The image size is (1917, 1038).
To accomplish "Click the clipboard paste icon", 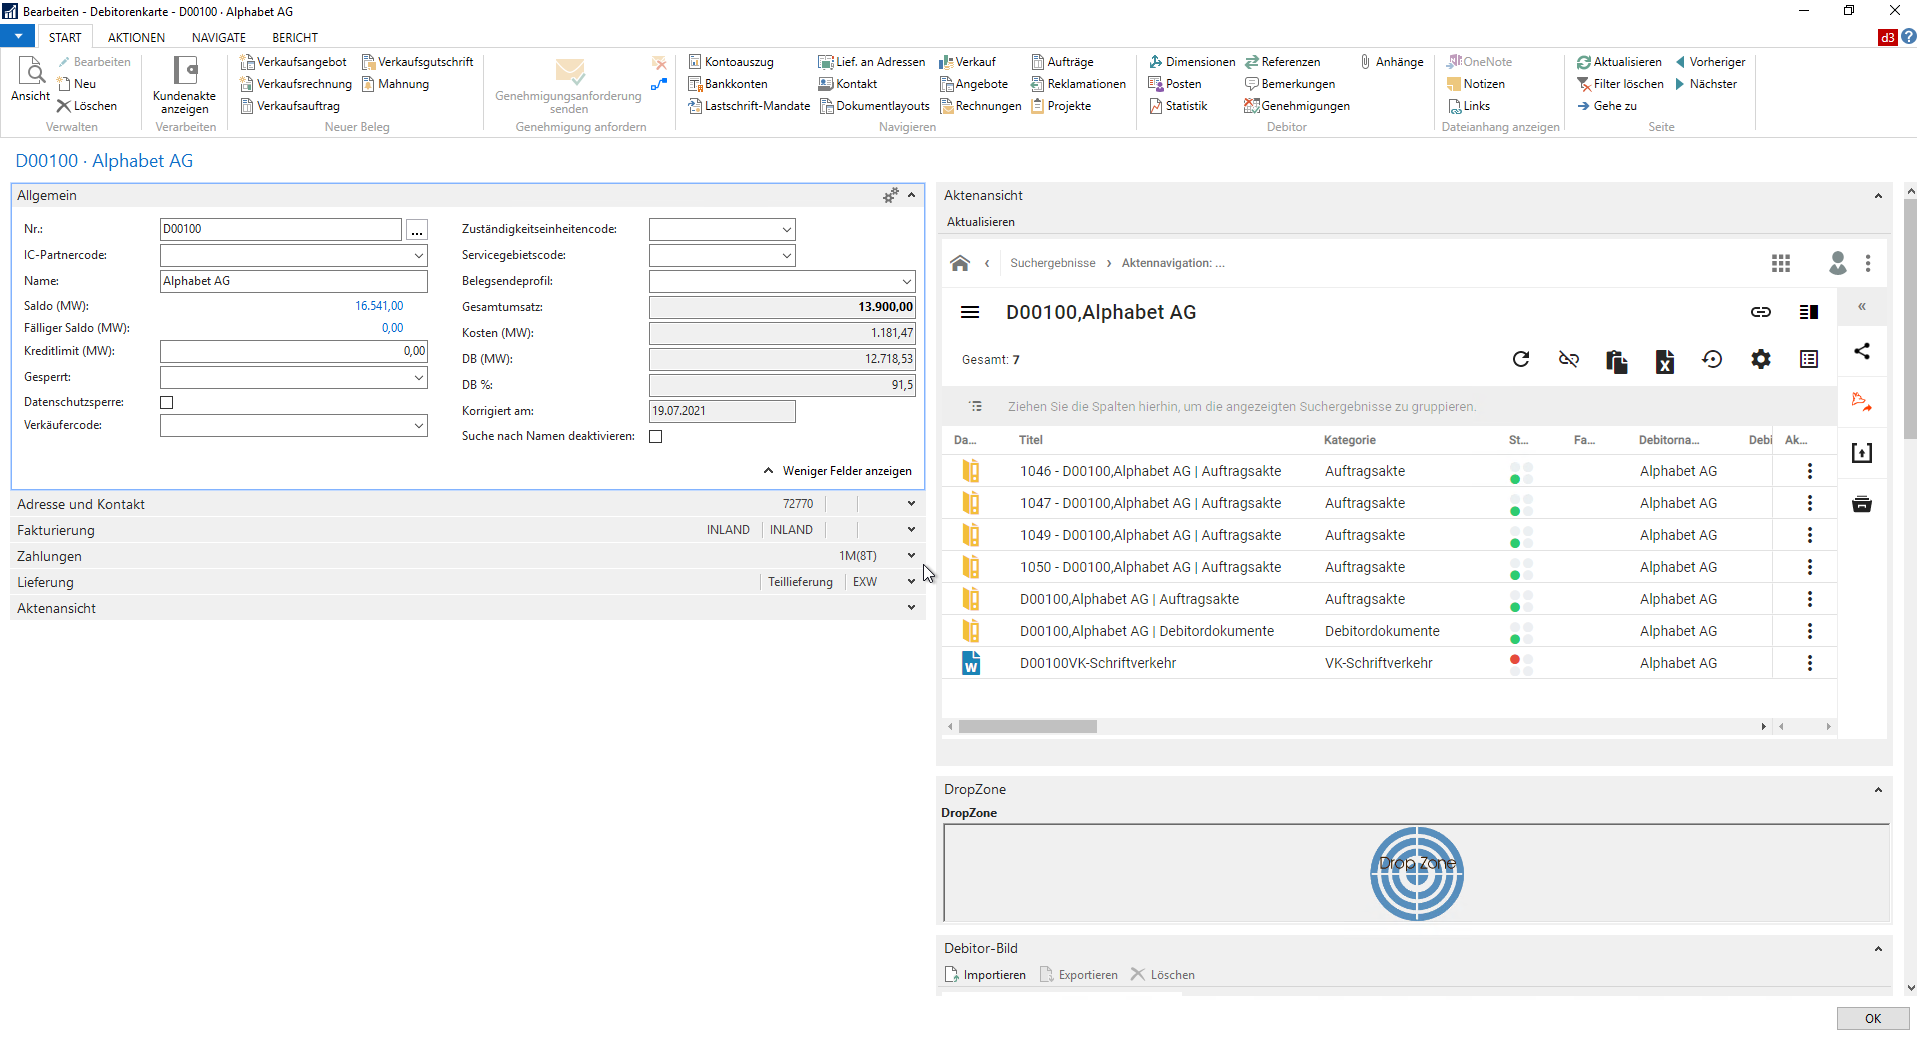I will click(x=1617, y=361).
